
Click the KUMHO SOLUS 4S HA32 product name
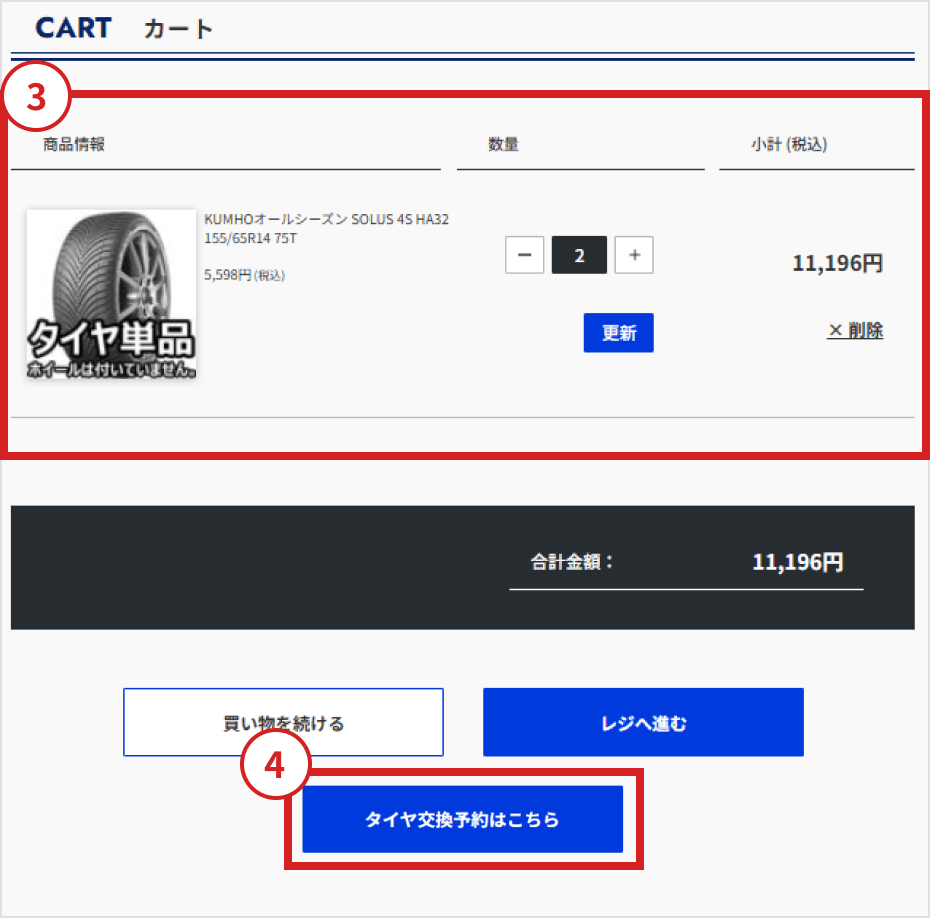pos(326,228)
